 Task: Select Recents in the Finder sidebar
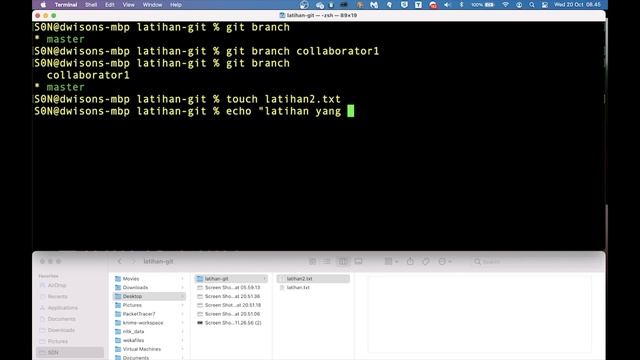pyautogui.click(x=57, y=297)
